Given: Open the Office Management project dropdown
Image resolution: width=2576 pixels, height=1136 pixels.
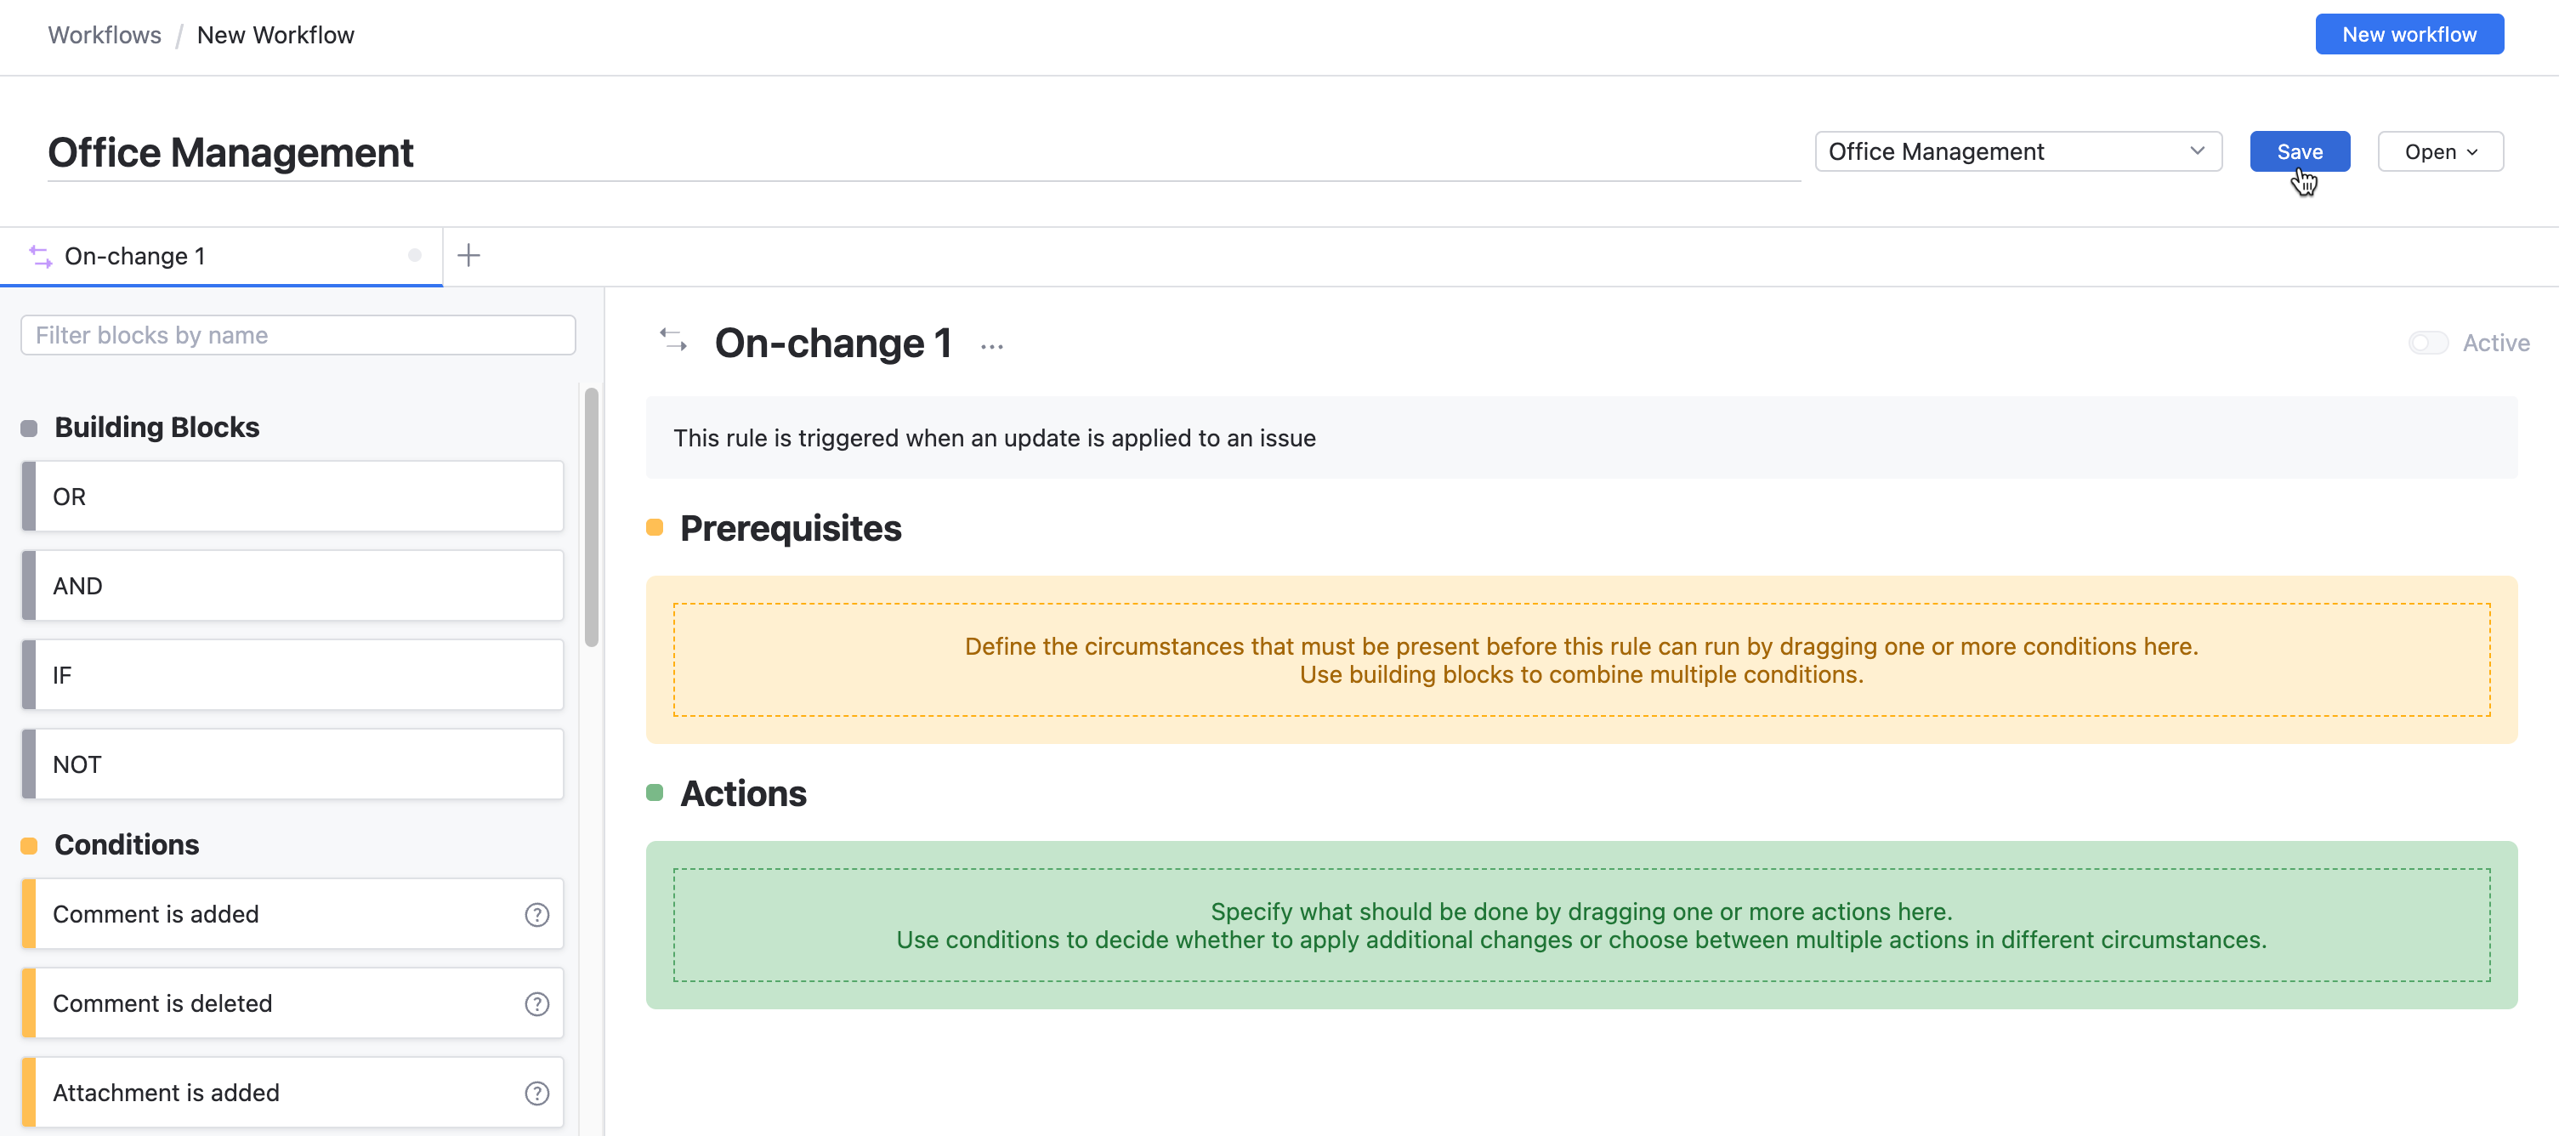Looking at the screenshot, I should click(2017, 151).
